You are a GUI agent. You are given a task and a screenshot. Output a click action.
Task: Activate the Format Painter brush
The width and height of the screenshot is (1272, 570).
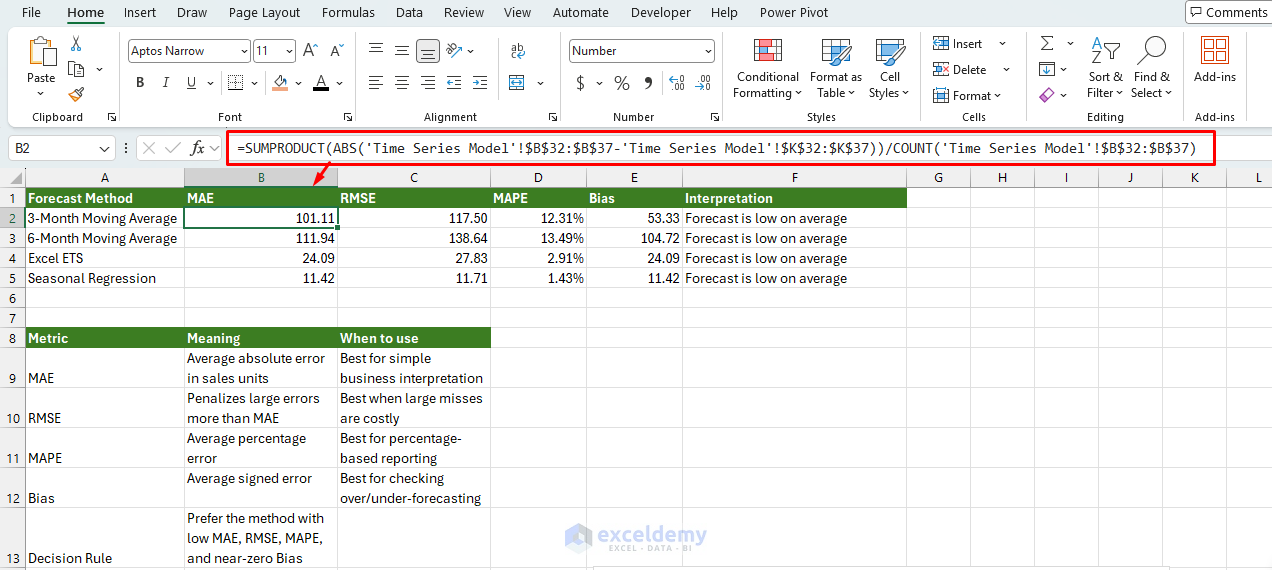tap(76, 94)
